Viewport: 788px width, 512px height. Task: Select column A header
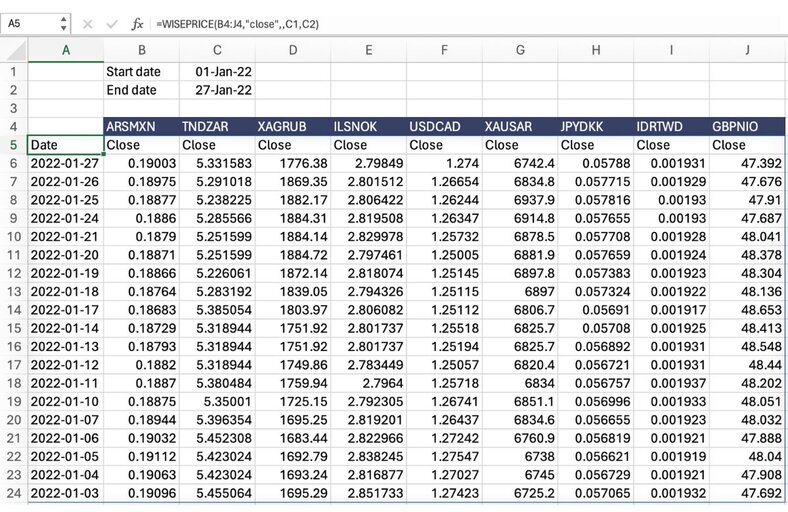coord(65,51)
